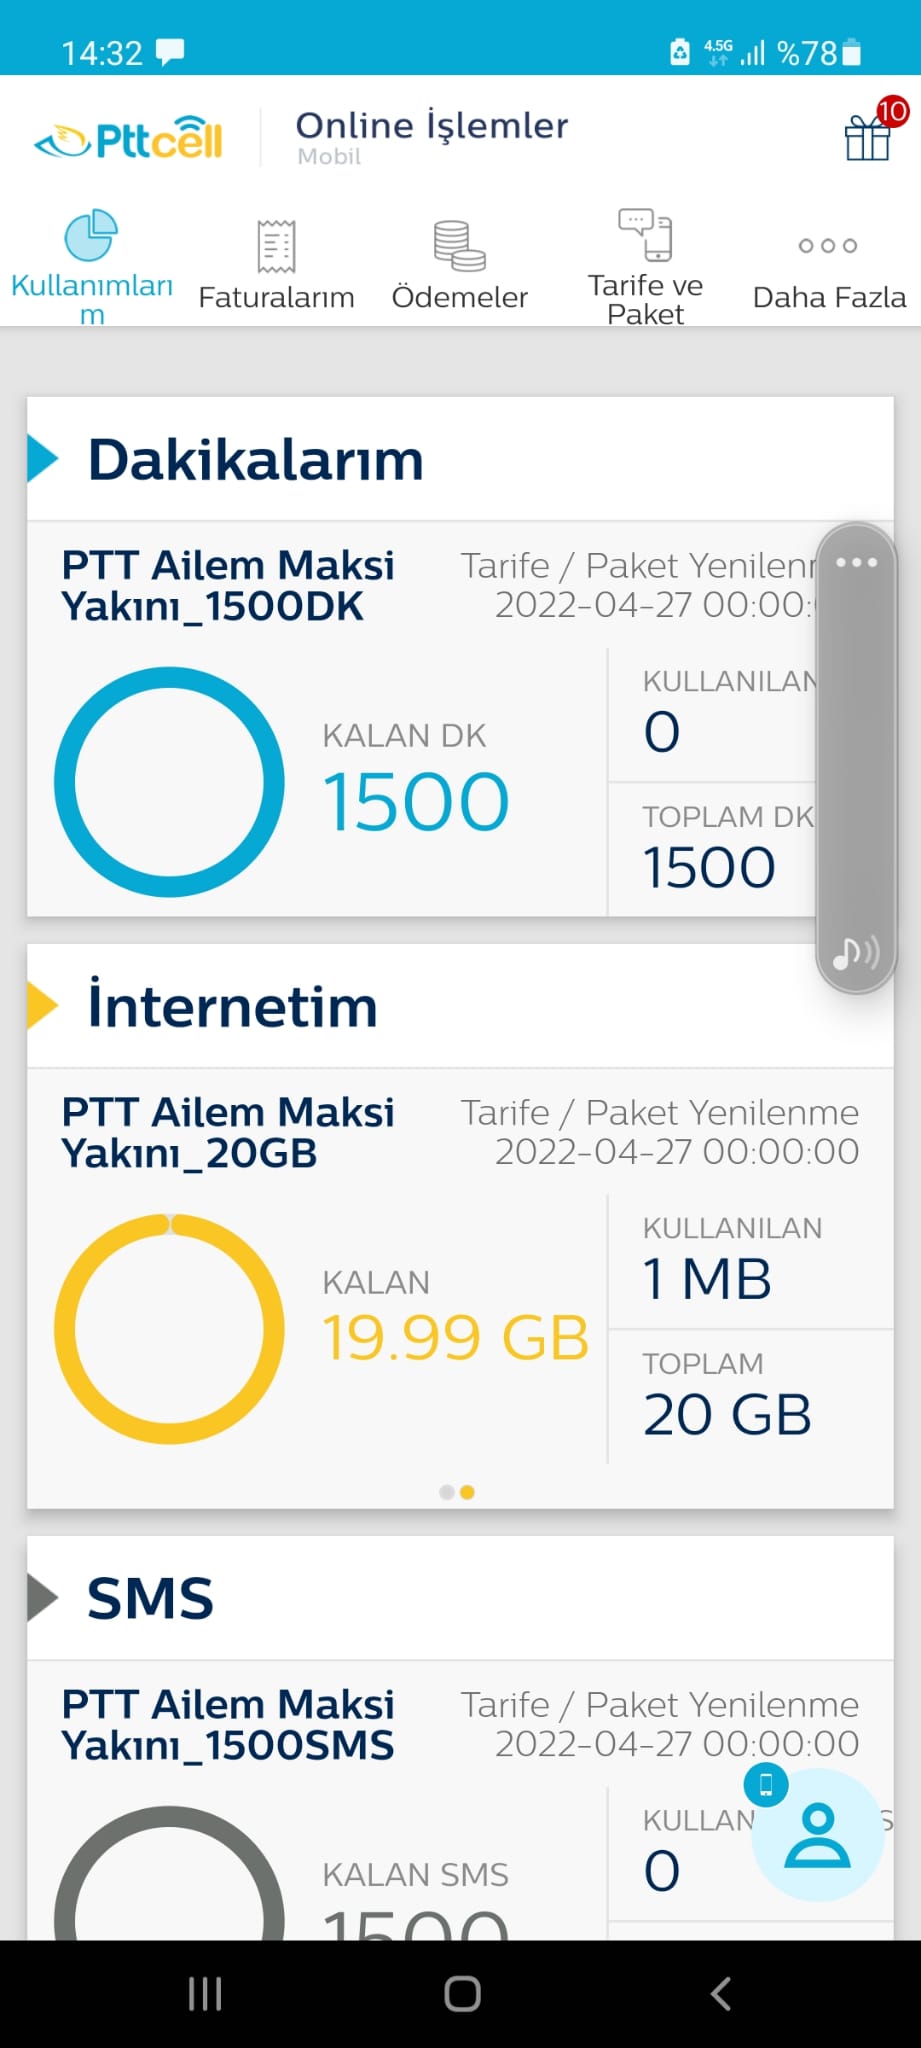Tap the yellow internet usage ring

click(x=169, y=1328)
